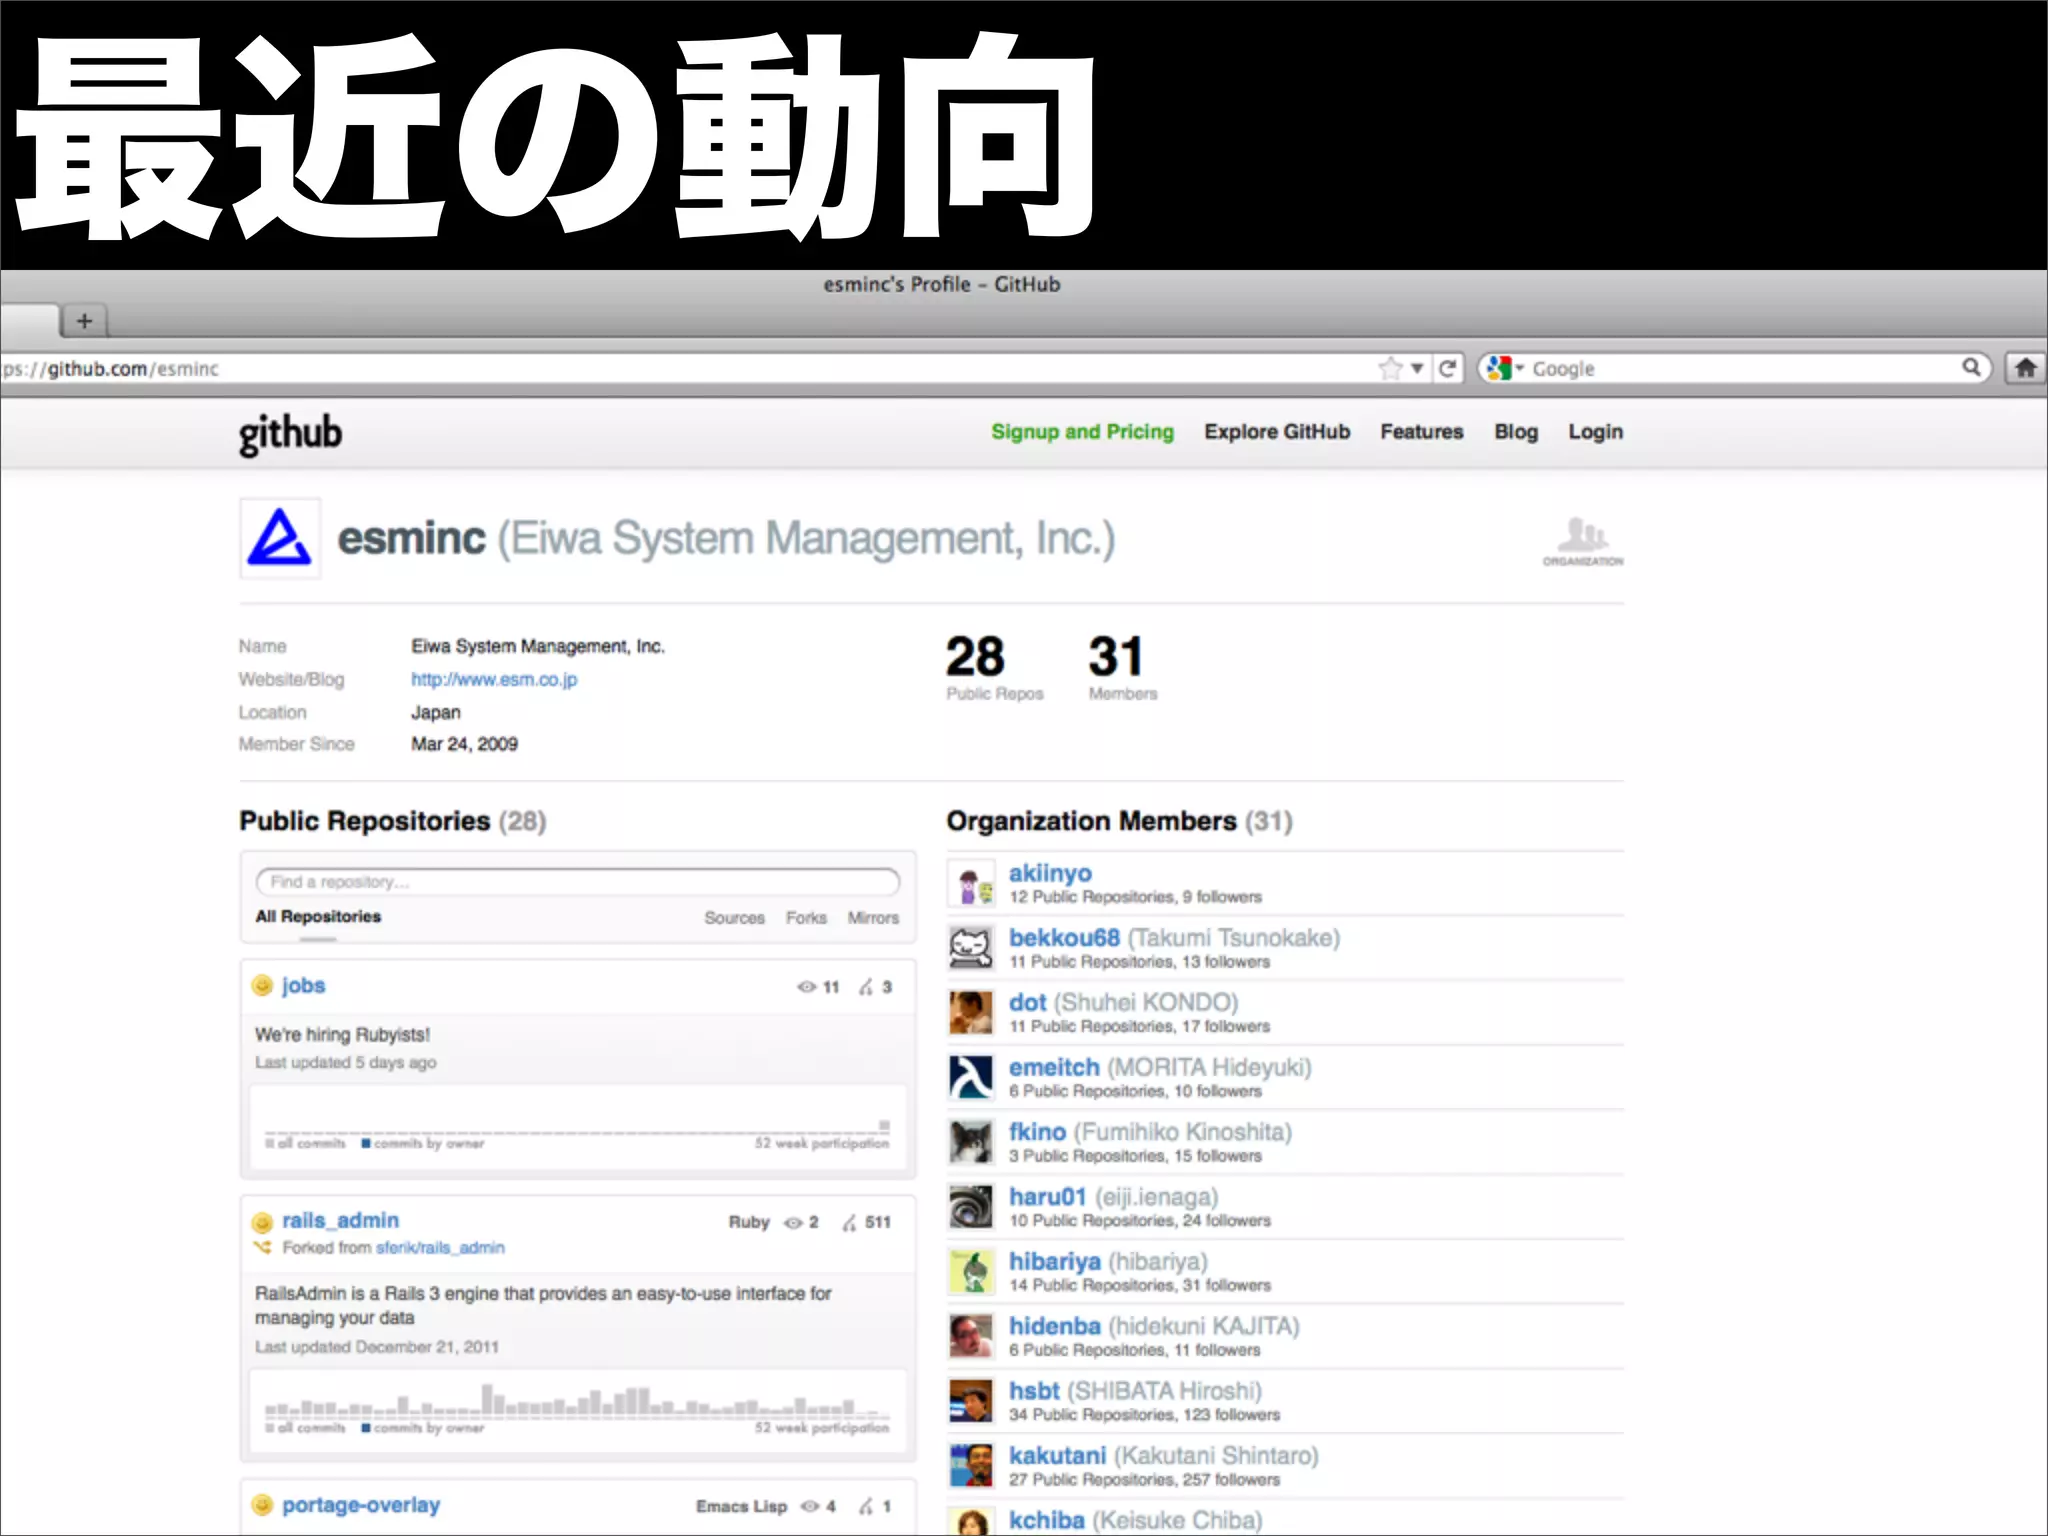This screenshot has width=2048, height=1536.
Task: Open Signup and Pricing link
Action: click(x=1082, y=432)
